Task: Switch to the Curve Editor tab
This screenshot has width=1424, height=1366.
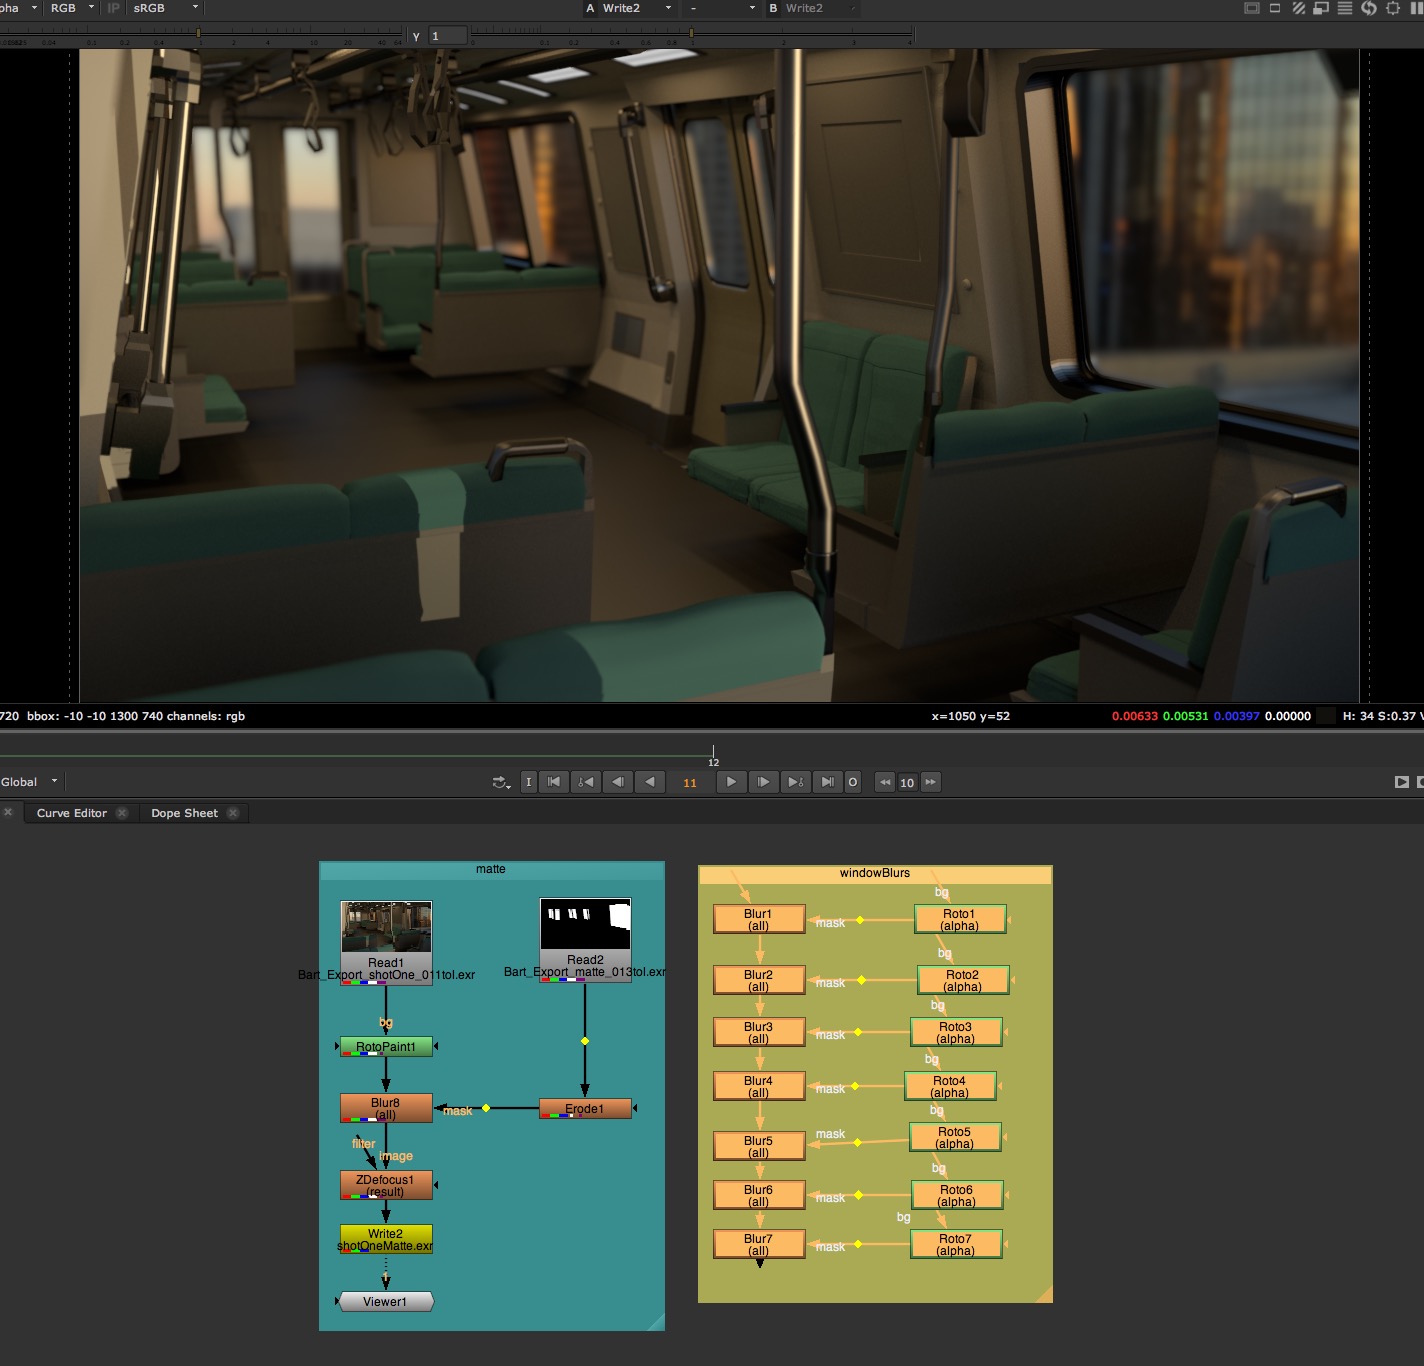Action: click(72, 813)
